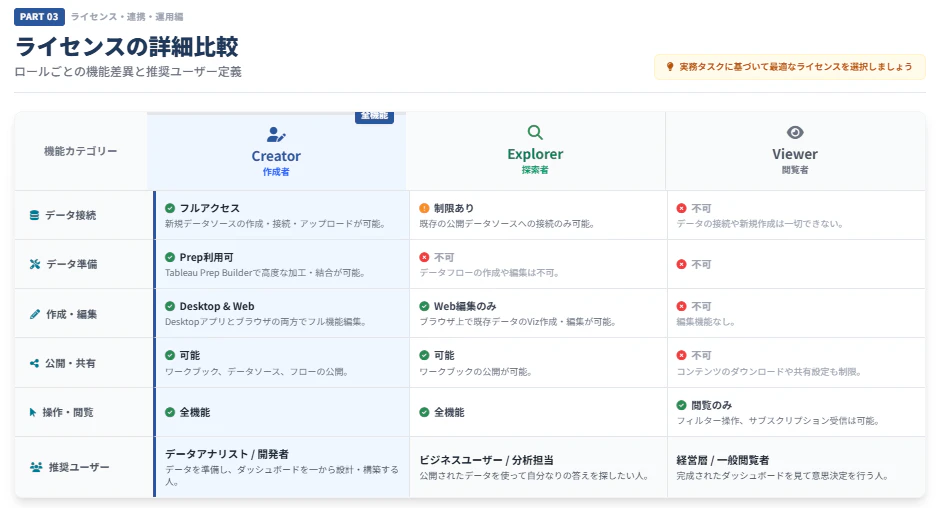Click the 機能カテゴリー column header

[81, 151]
